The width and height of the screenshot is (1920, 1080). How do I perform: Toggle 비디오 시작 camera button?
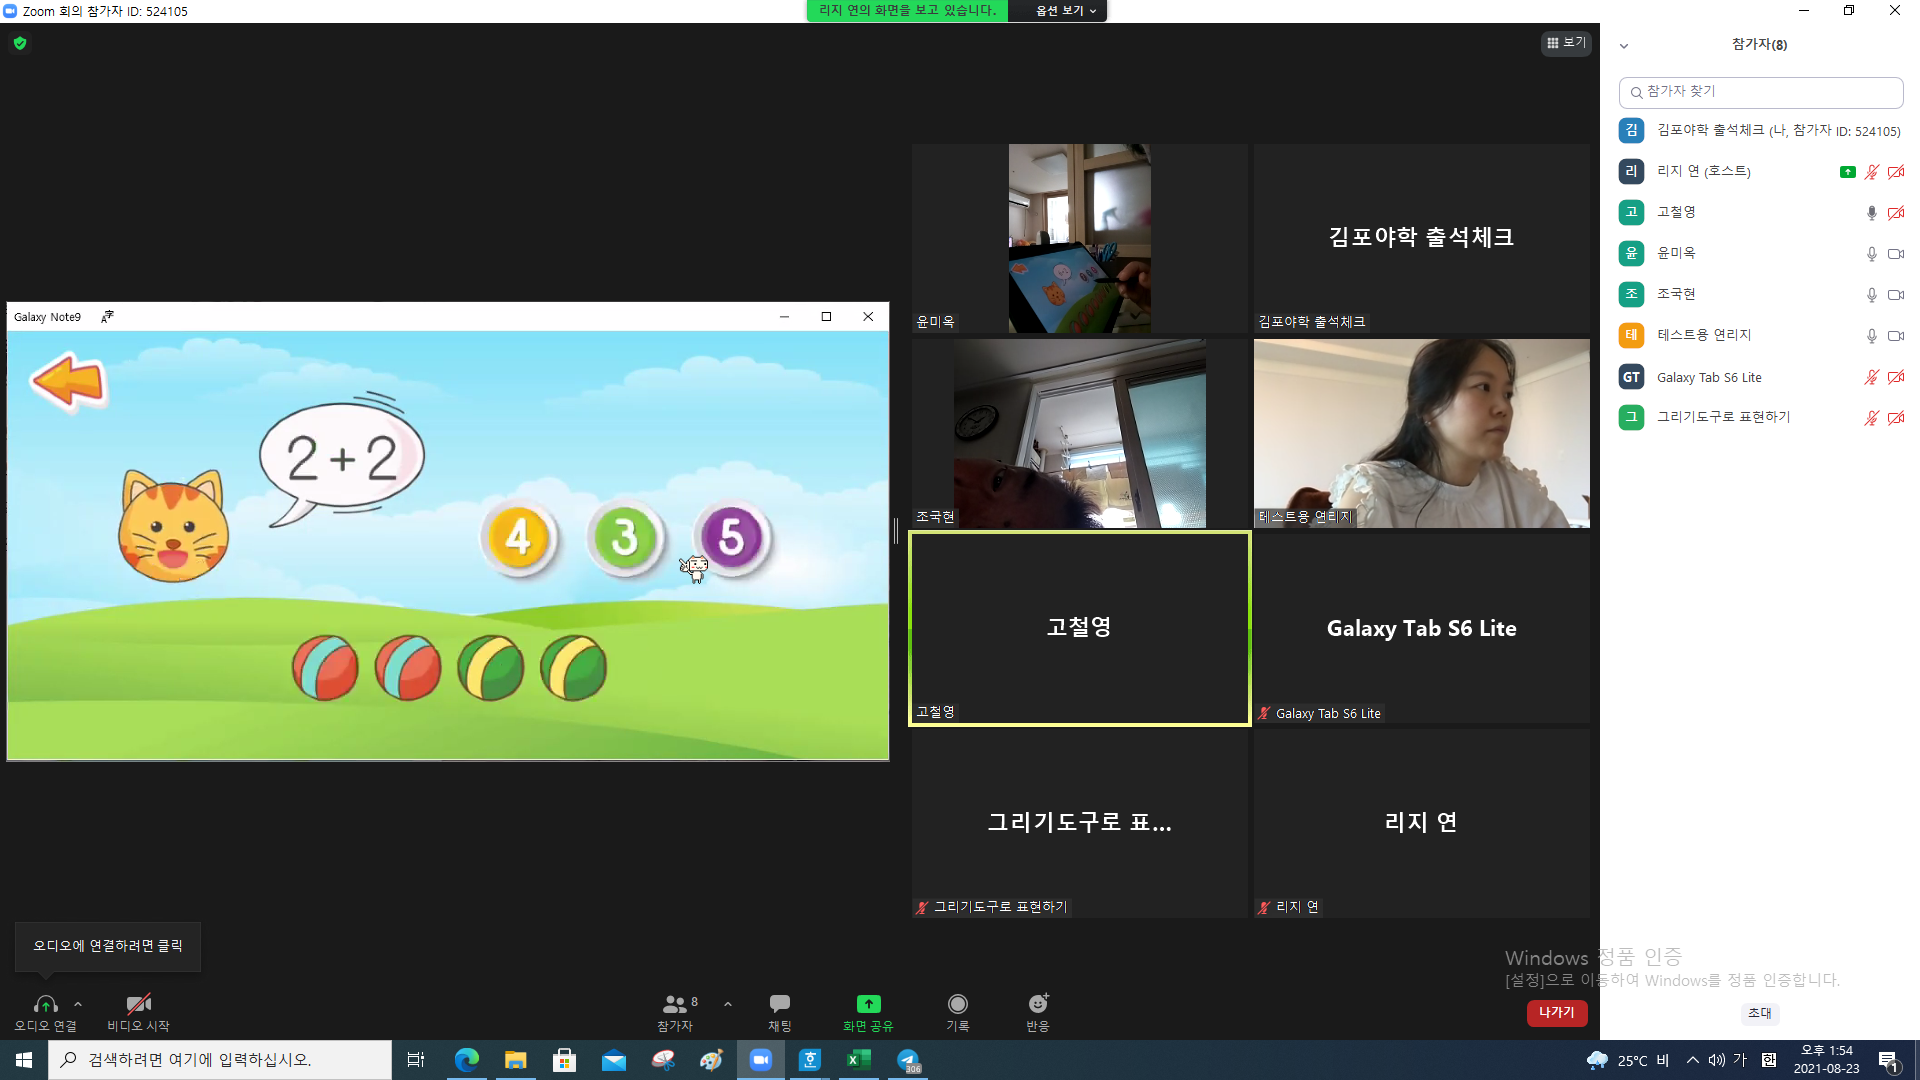[x=138, y=1012]
